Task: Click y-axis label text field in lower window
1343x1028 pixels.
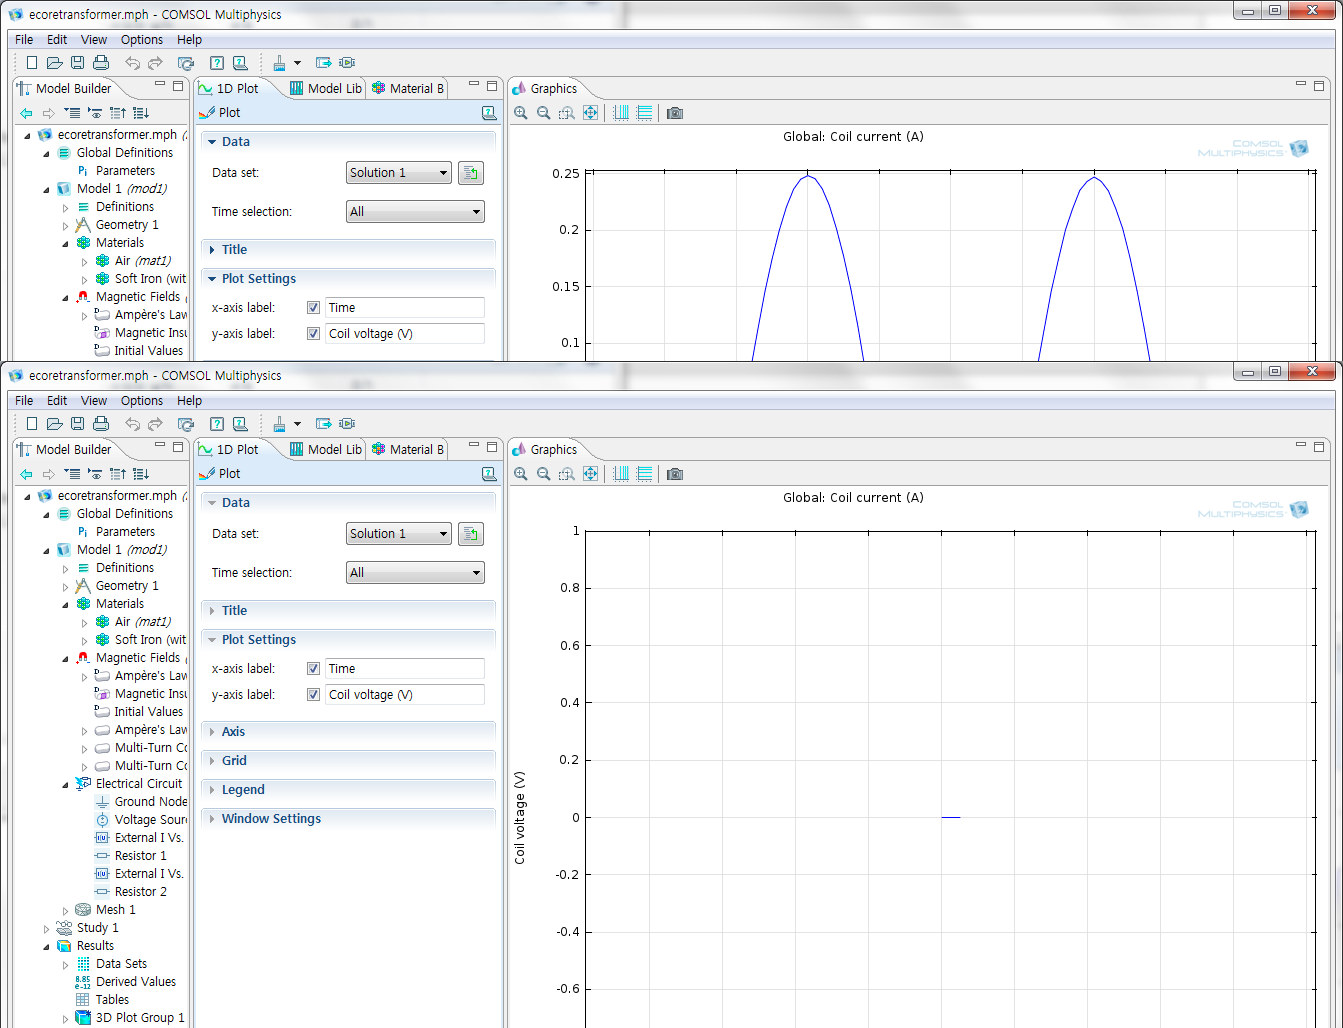Action: [x=405, y=695]
